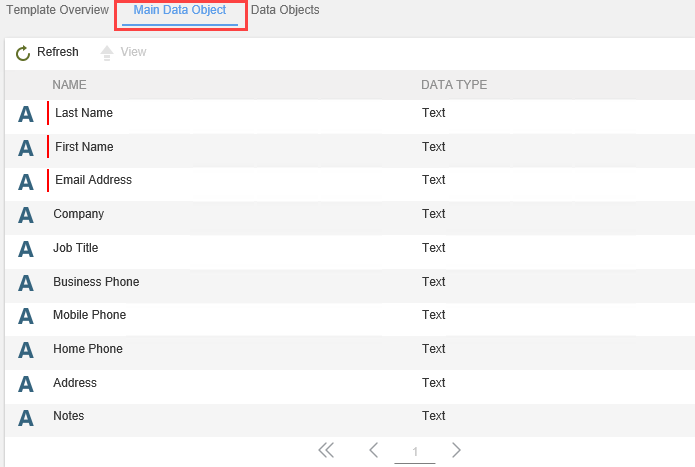Select the Main Data Object tab
This screenshot has height=467, width=695.
click(x=180, y=10)
